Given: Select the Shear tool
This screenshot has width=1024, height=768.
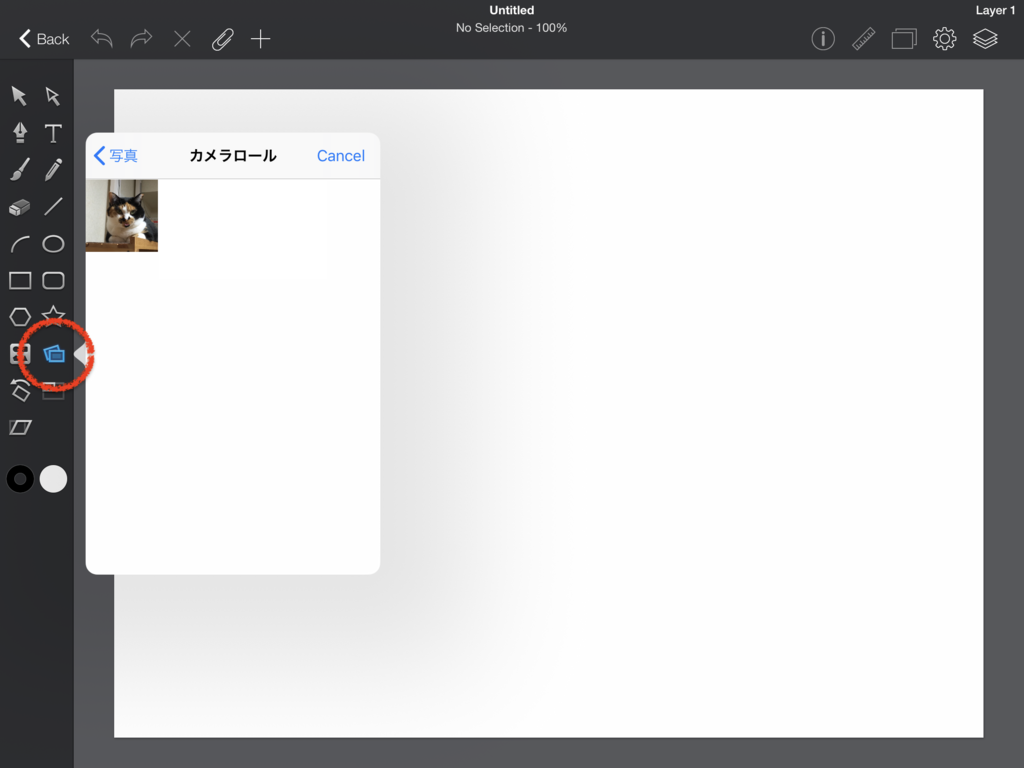Looking at the screenshot, I should [x=20, y=427].
